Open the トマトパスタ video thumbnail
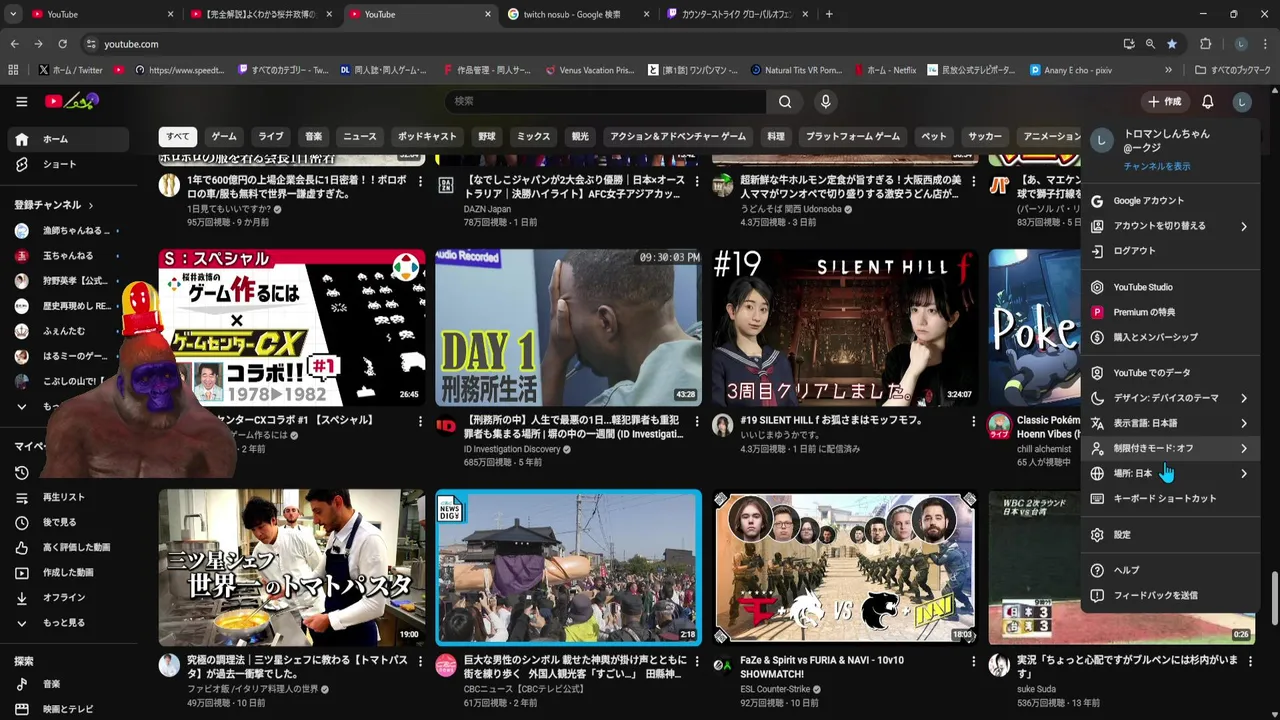The image size is (1280, 720). [x=292, y=567]
